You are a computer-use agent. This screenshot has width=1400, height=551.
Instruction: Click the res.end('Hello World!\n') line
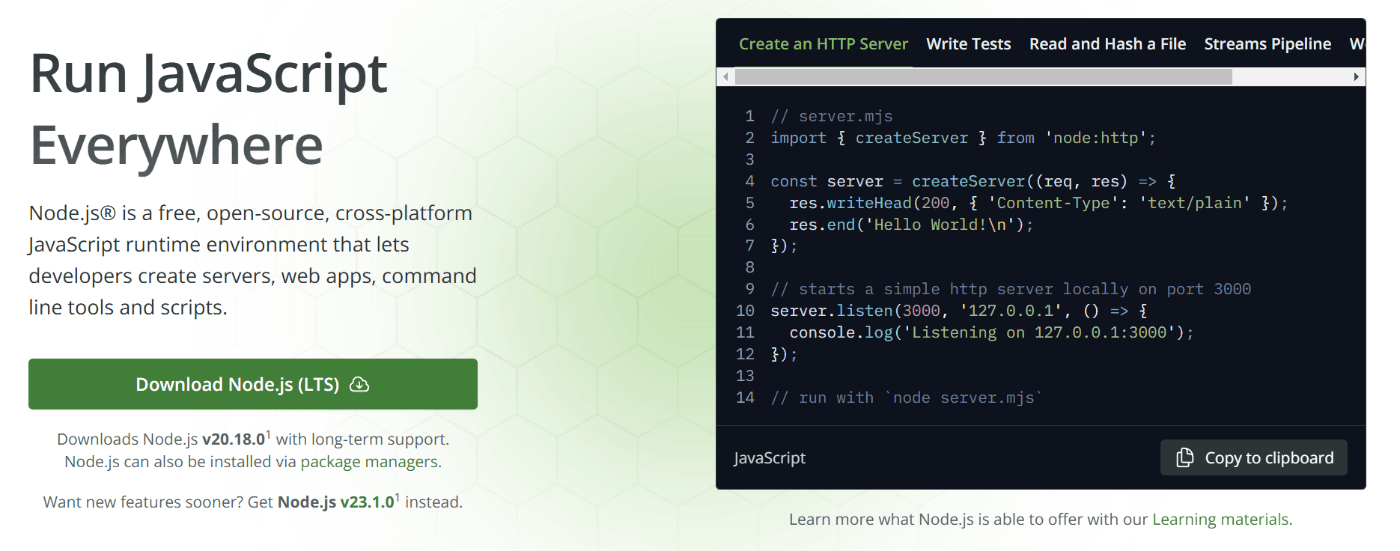[x=911, y=224]
